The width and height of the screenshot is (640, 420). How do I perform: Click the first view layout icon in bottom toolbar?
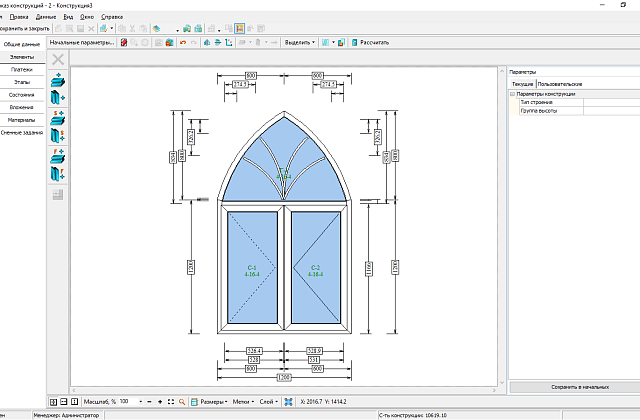point(53,402)
